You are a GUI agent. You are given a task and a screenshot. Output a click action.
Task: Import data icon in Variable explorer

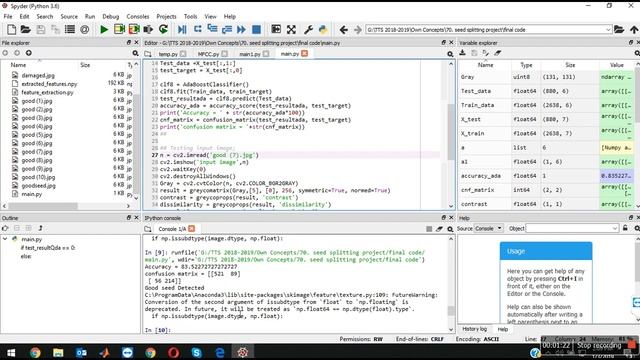coord(462,53)
